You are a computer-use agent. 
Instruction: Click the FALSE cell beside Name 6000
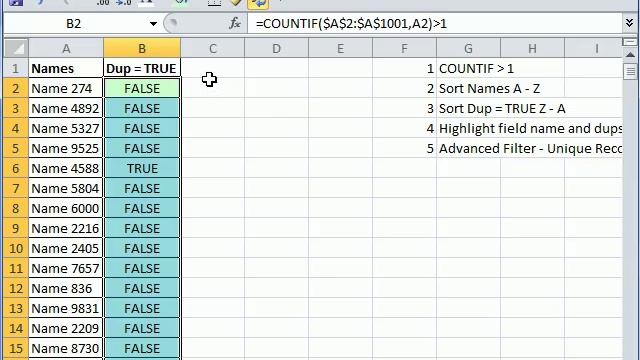coord(142,208)
